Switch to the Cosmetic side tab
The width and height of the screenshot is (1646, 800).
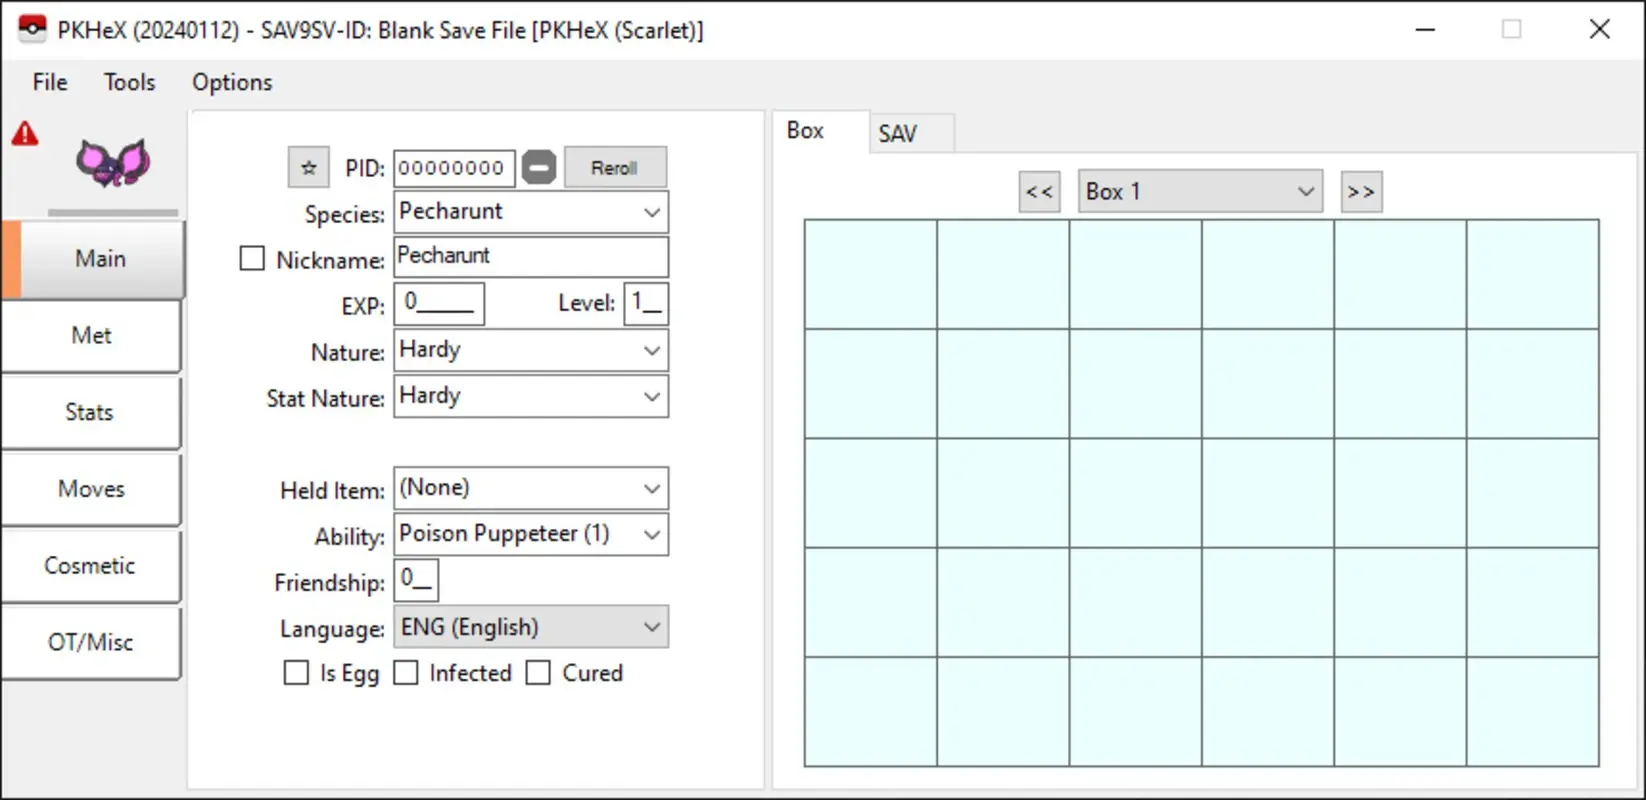tap(91, 566)
